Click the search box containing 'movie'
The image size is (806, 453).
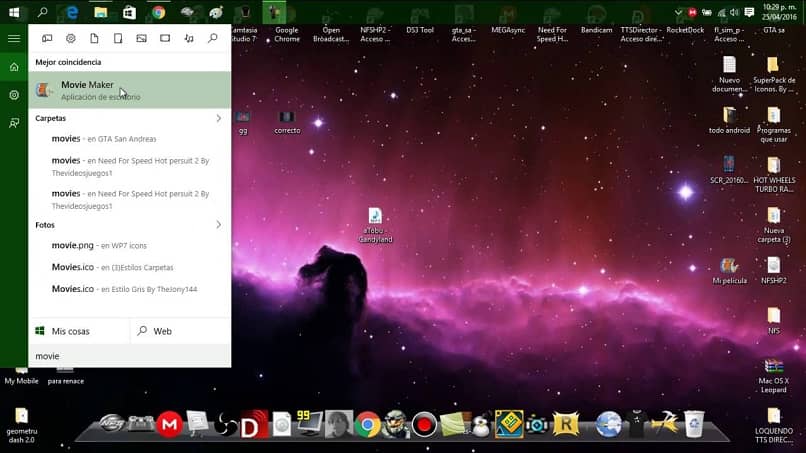point(130,356)
